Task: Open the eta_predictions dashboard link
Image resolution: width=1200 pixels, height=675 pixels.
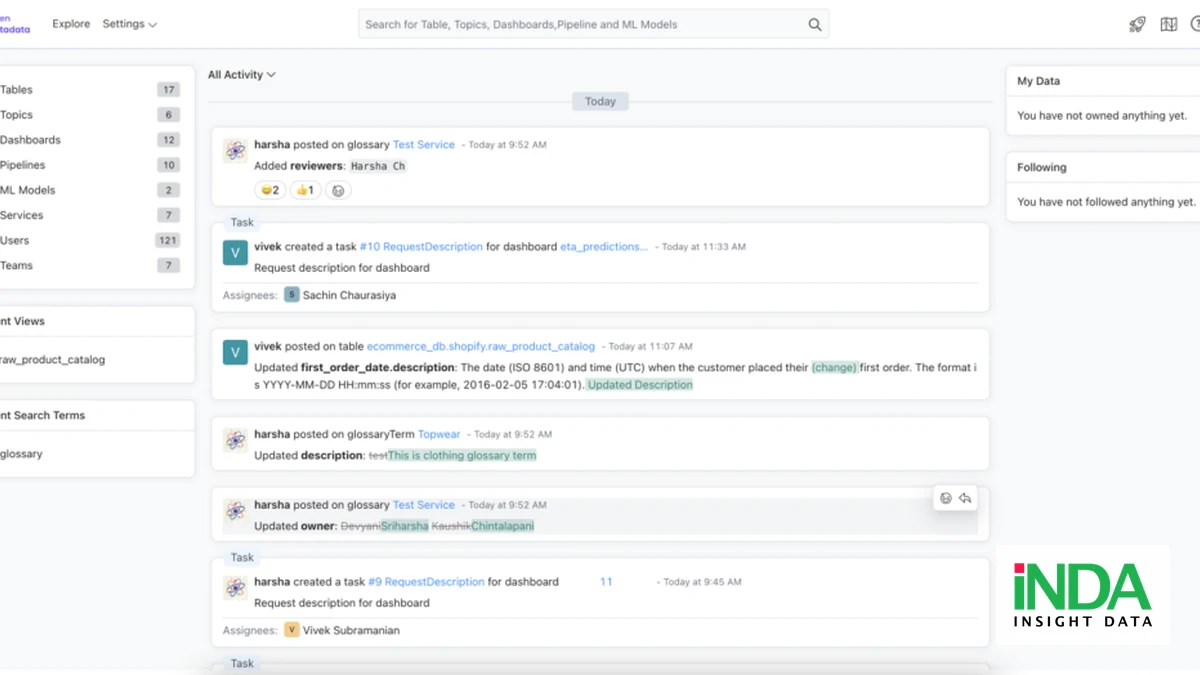Action: (604, 246)
